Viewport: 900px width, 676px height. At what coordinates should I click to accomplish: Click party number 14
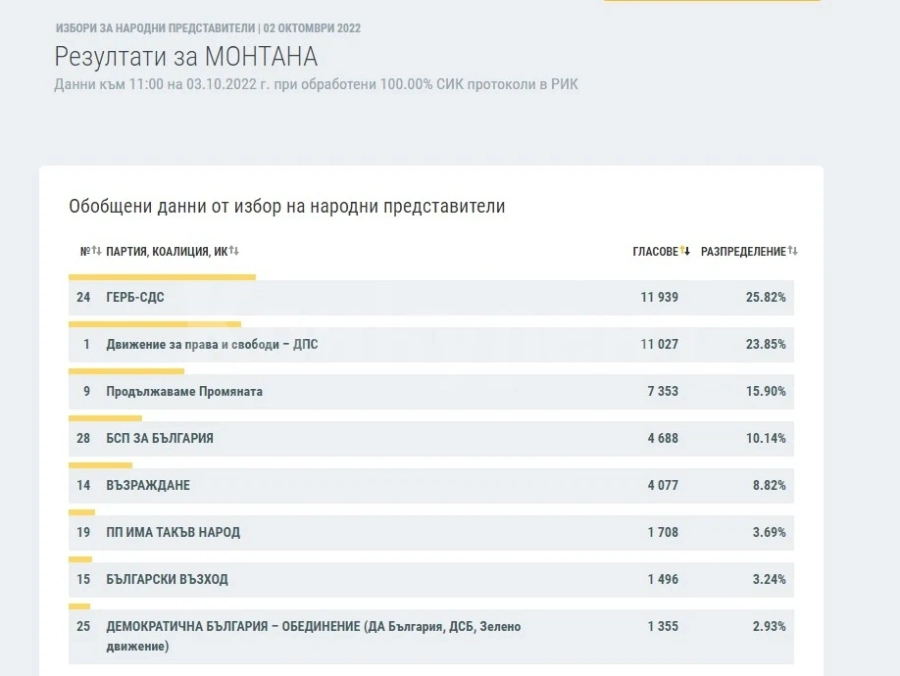click(x=83, y=485)
